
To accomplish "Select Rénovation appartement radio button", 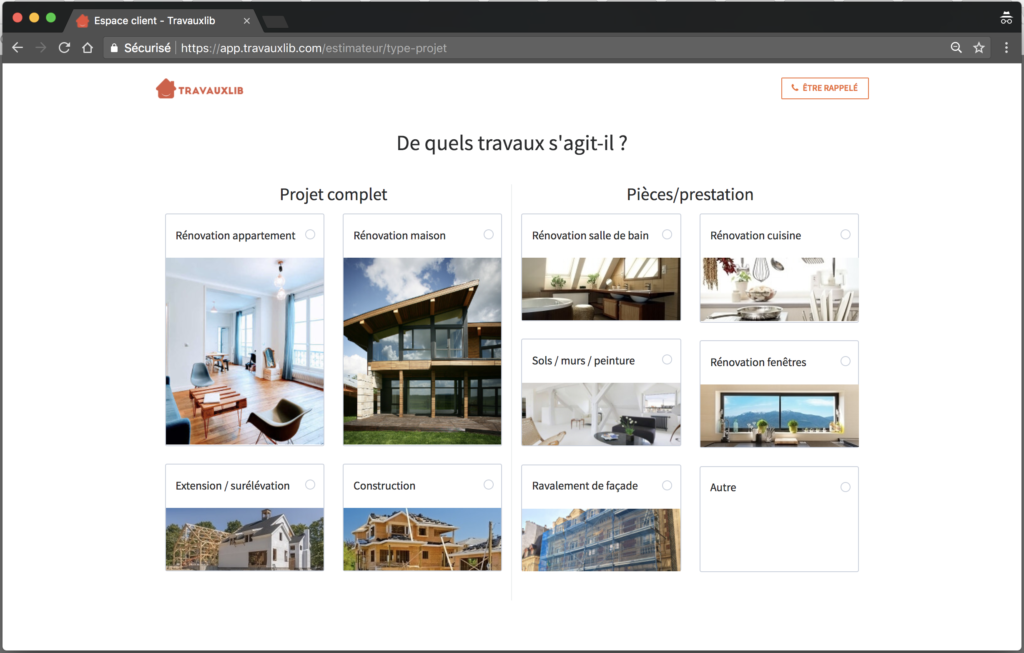I will (x=310, y=234).
